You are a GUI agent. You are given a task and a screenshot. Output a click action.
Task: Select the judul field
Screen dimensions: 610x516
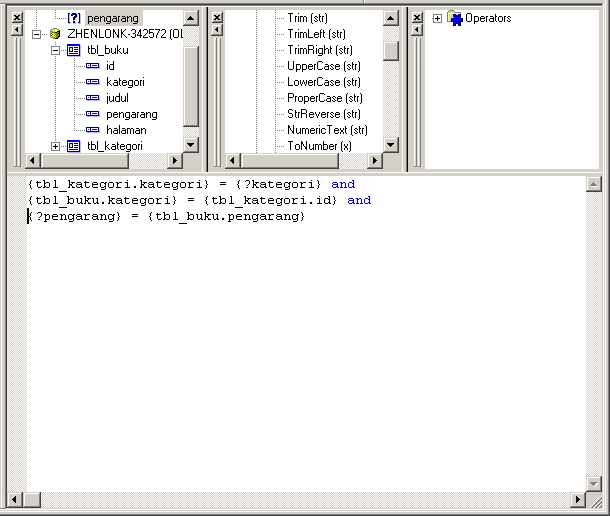(x=117, y=98)
